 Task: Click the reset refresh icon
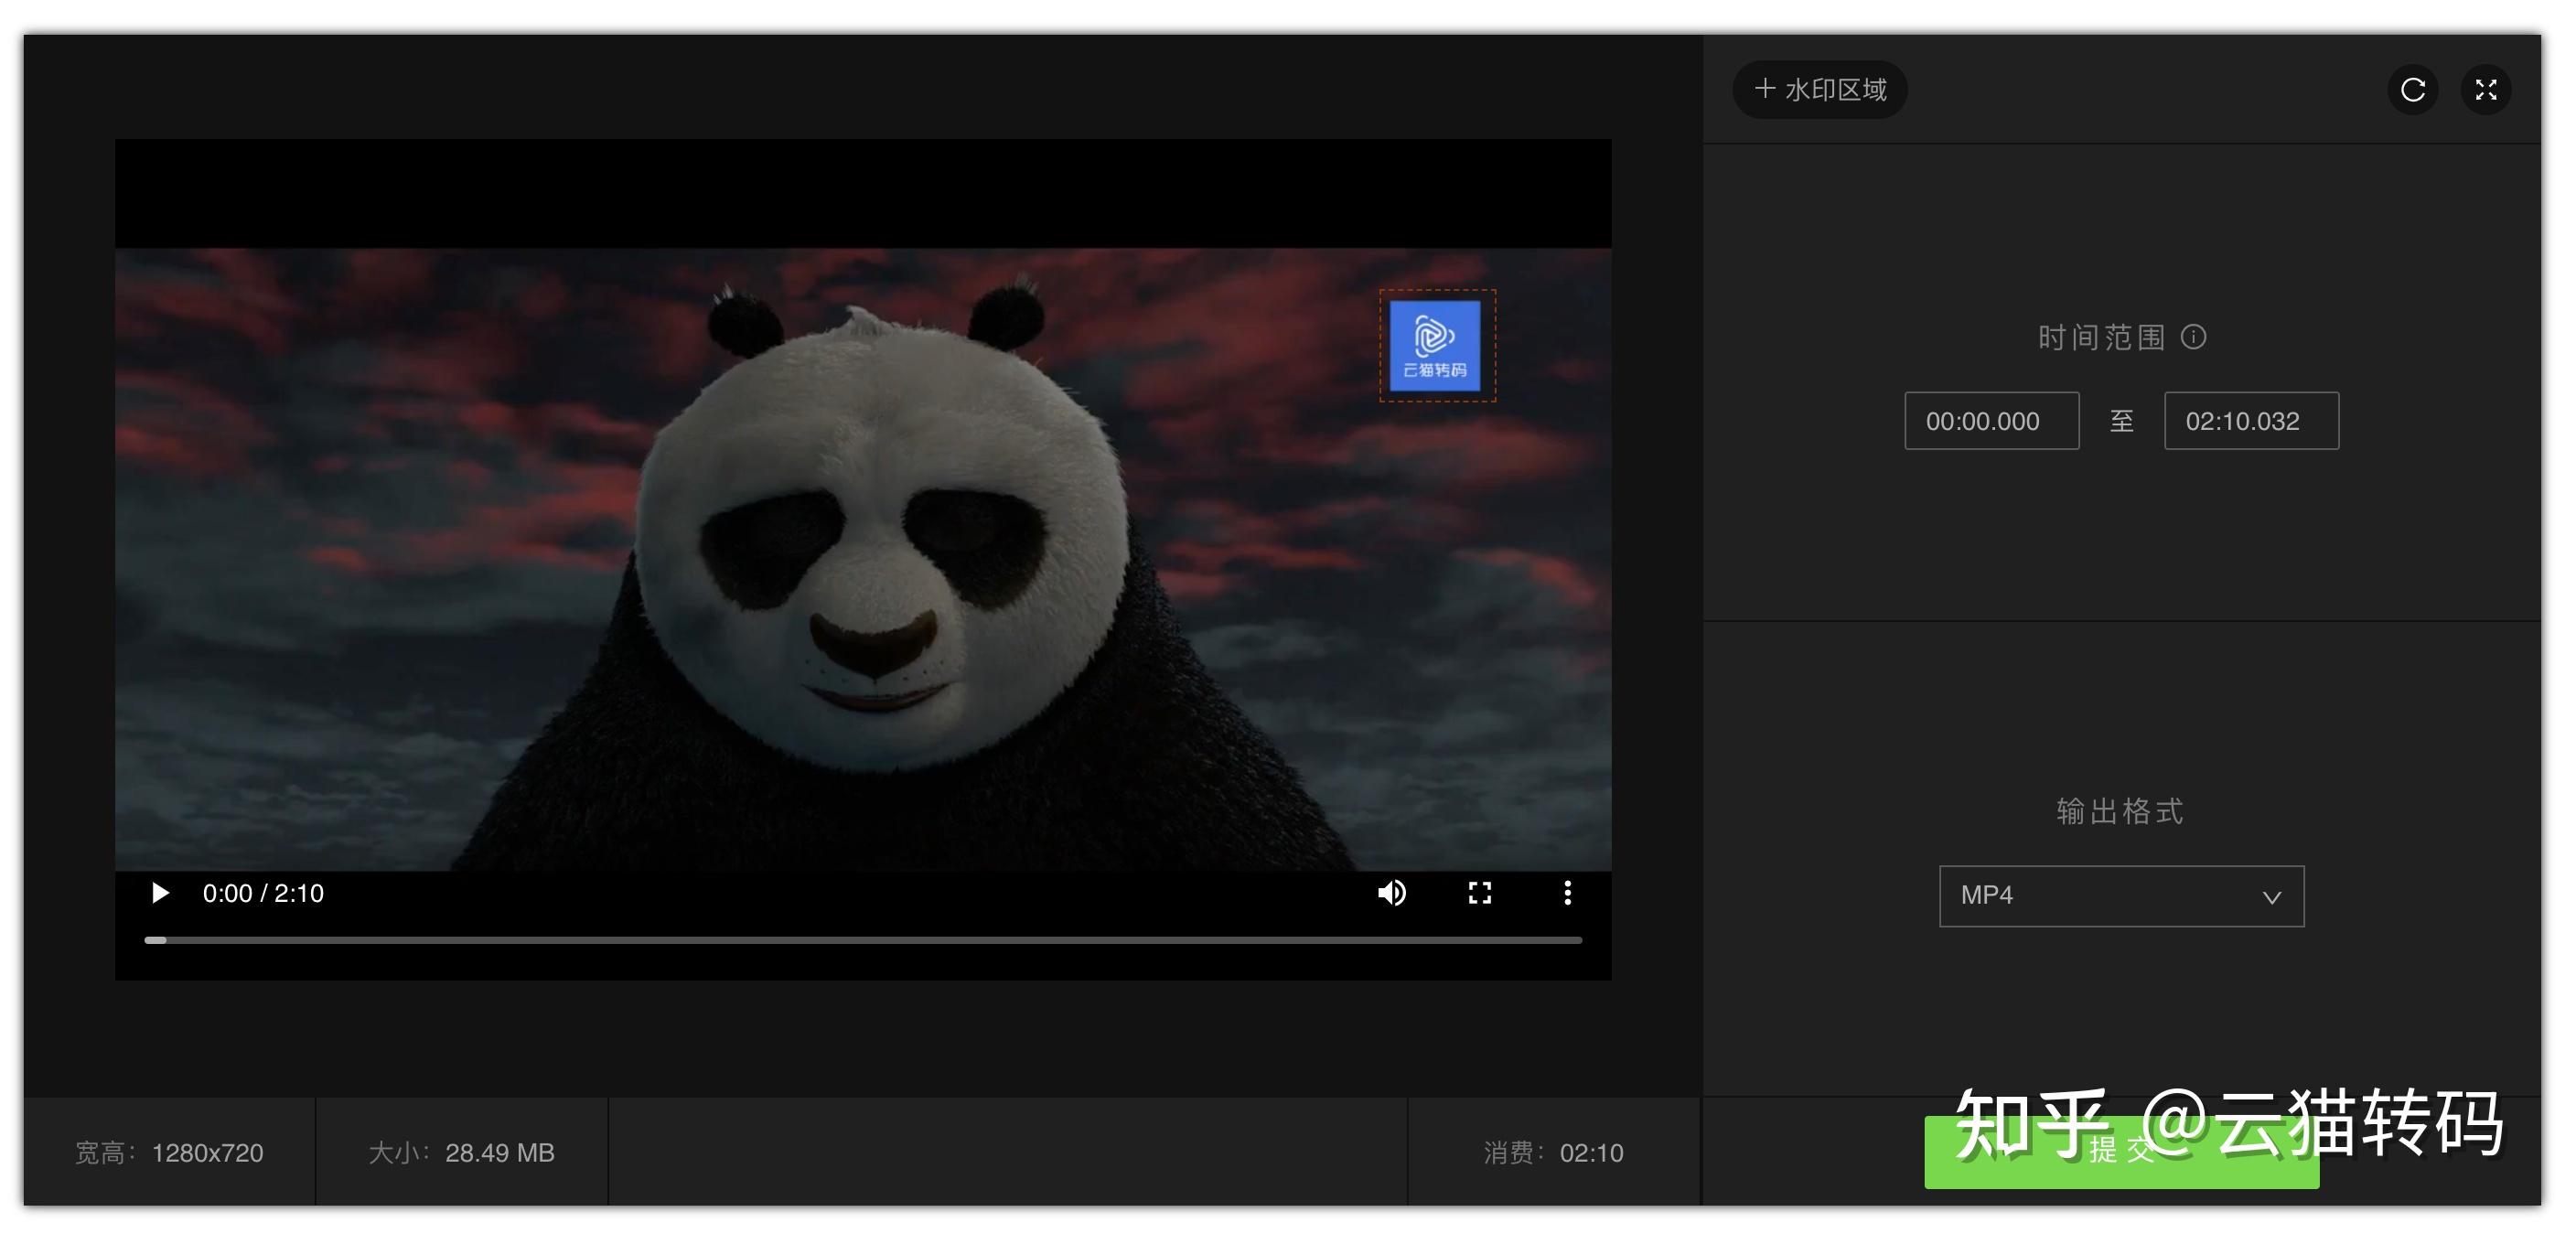2413,90
